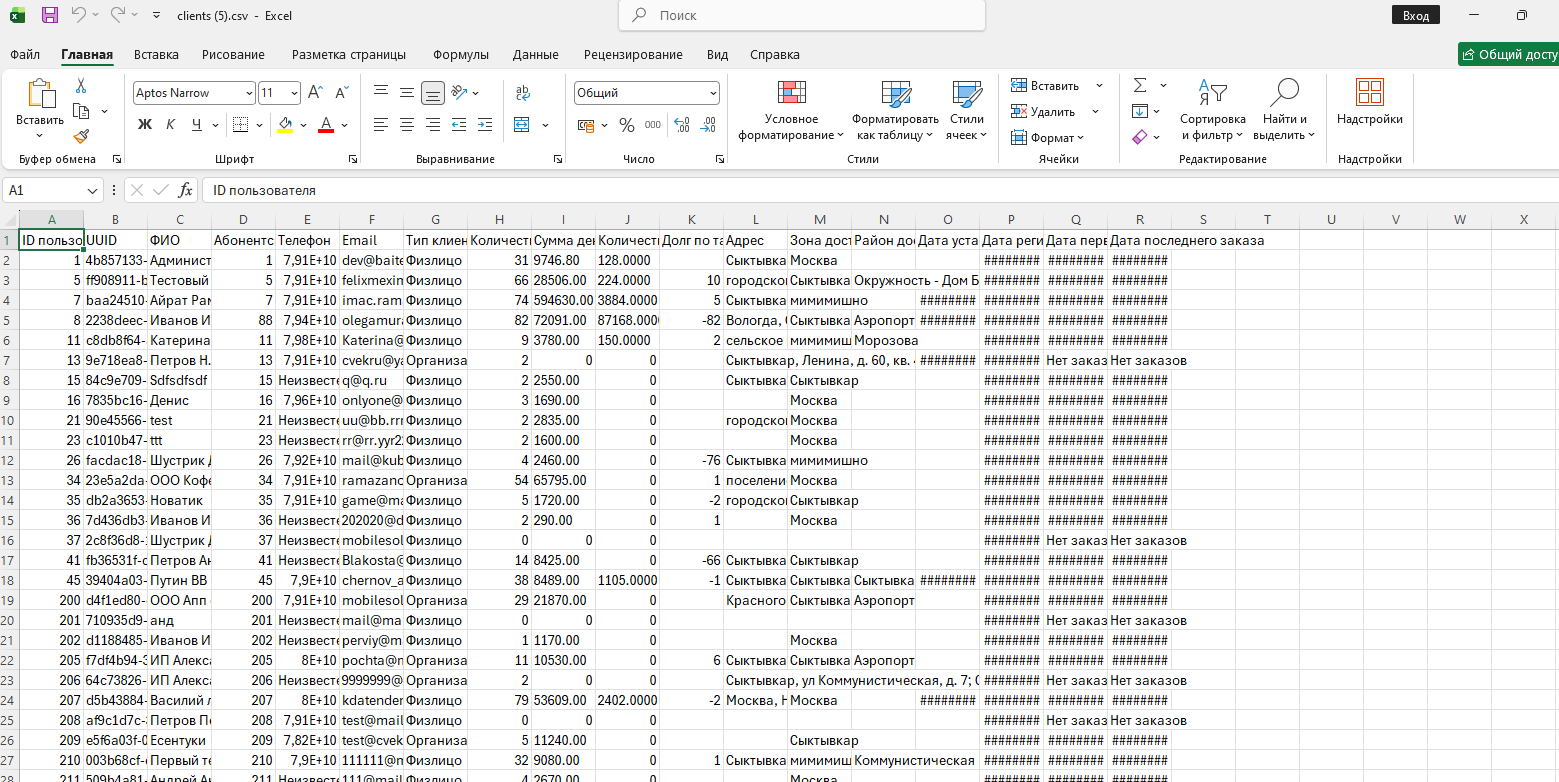The image size is (1559, 782).
Task: Open the Aptos Narrow font dropdown
Action: pyautogui.click(x=249, y=93)
